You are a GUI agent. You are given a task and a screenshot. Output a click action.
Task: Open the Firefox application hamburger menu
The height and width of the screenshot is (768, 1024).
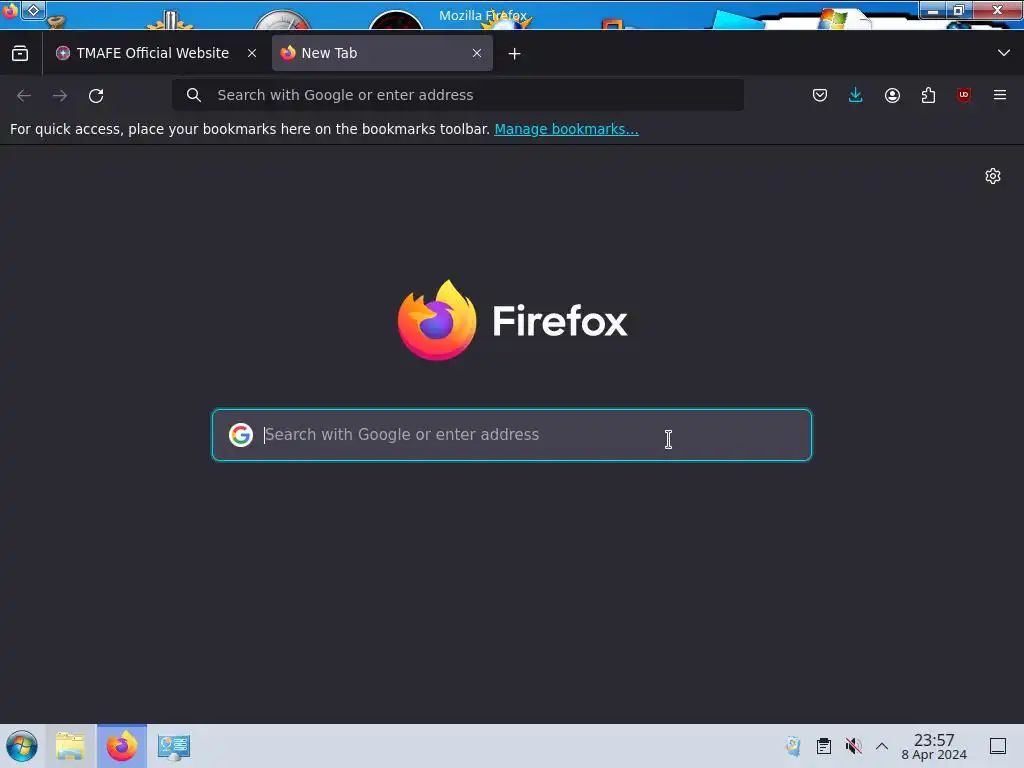click(x=1000, y=95)
